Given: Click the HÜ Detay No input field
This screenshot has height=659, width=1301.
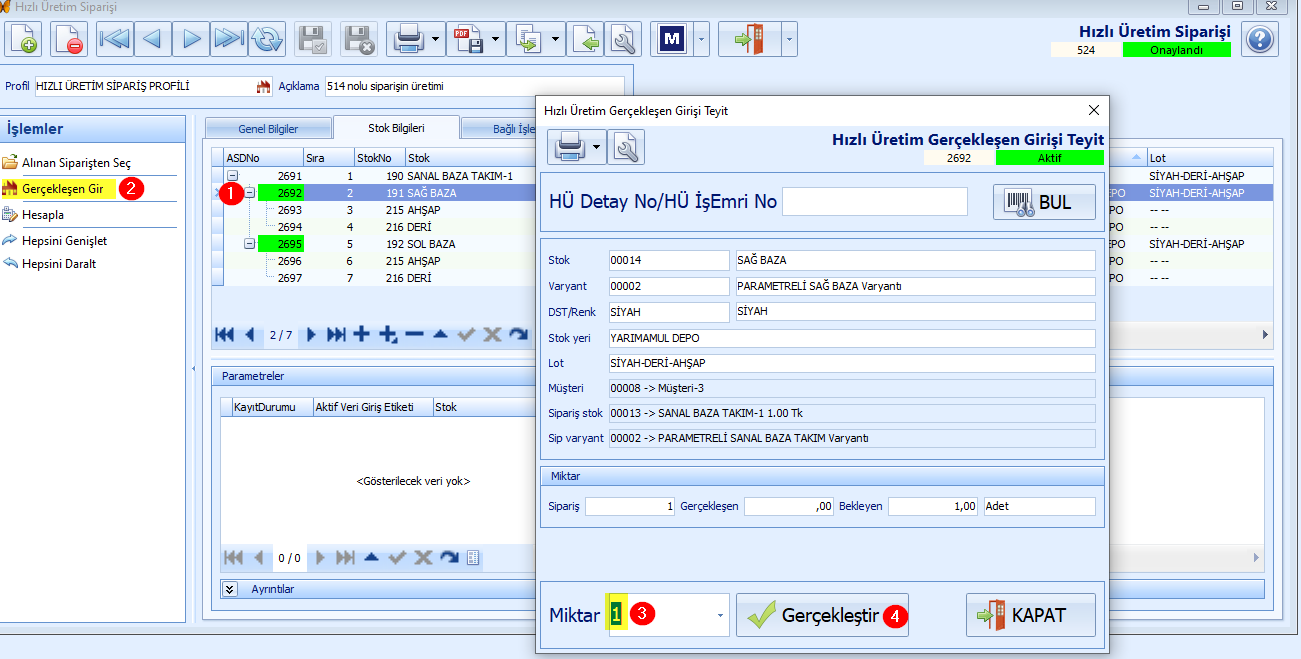Looking at the screenshot, I should tap(875, 202).
